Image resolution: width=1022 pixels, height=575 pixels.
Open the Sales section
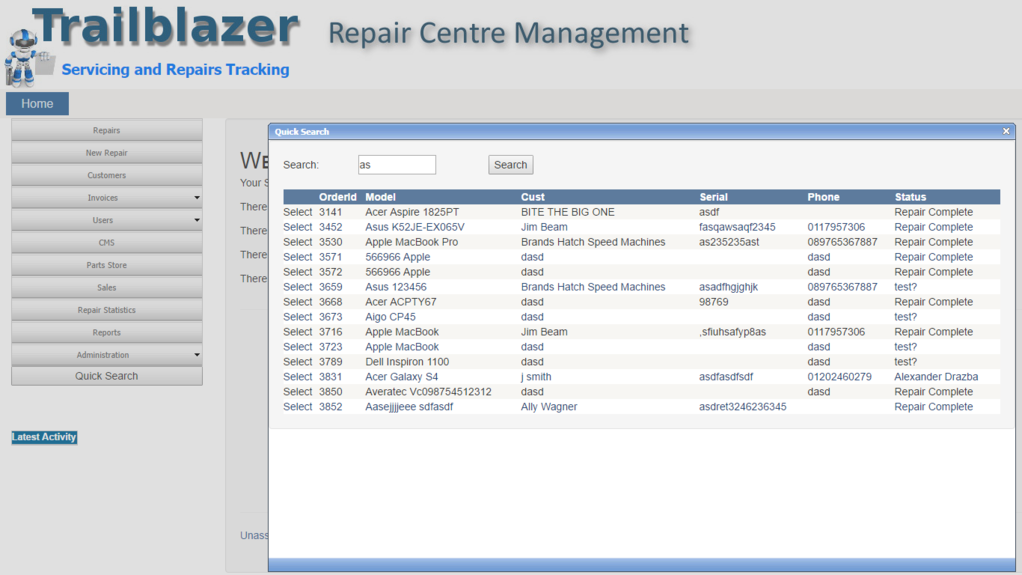tap(107, 288)
